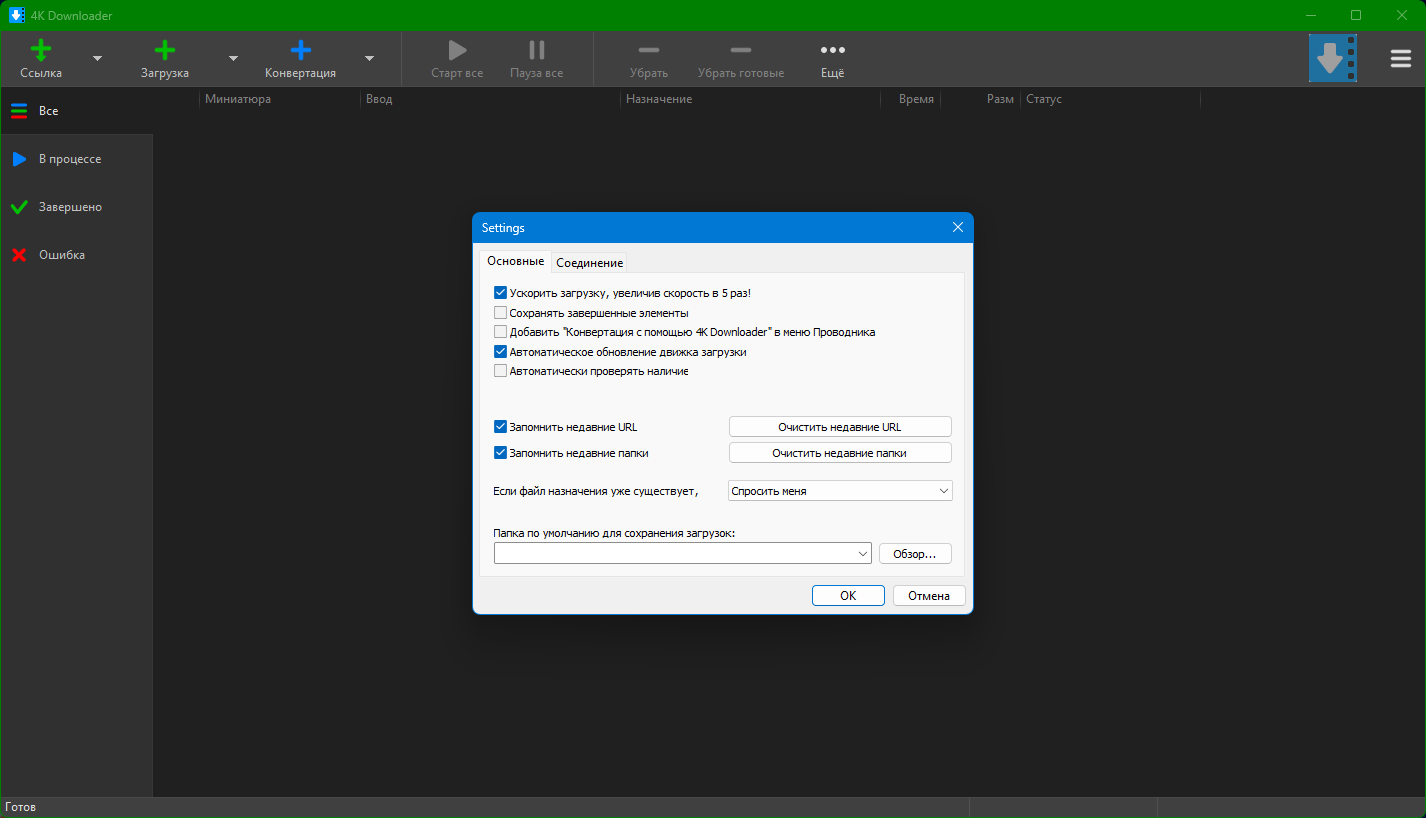Click the green Загрузка plus icon

(165, 51)
